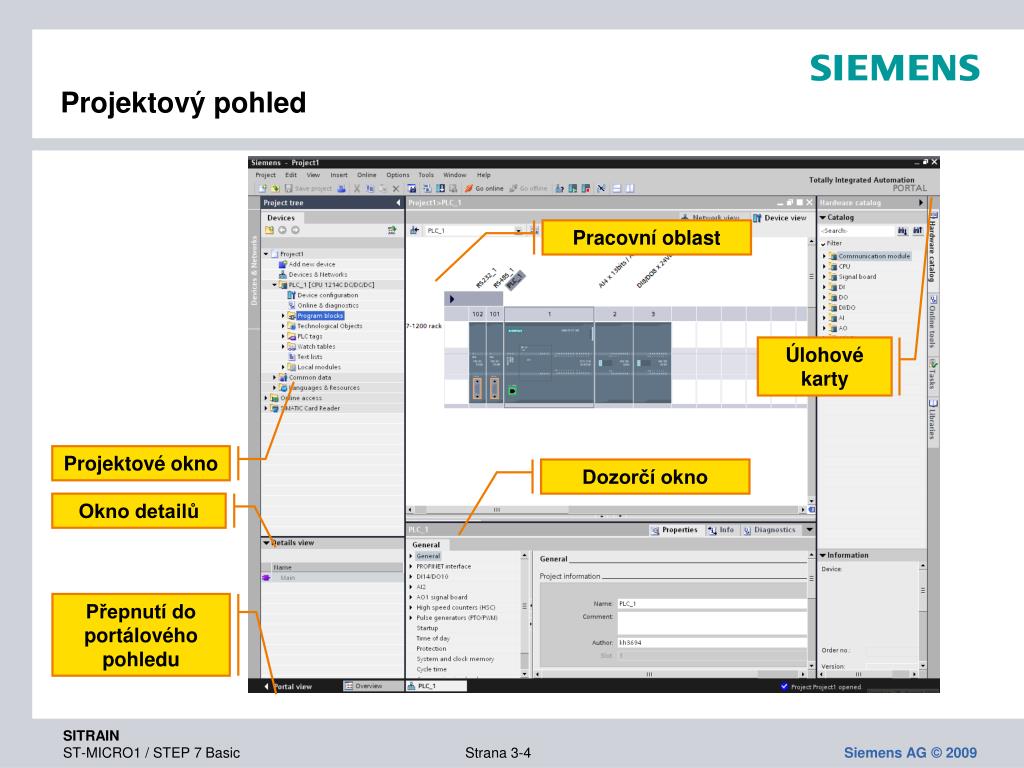The height and width of the screenshot is (768, 1024).
Task: Open the Window menu
Action: tap(455, 175)
